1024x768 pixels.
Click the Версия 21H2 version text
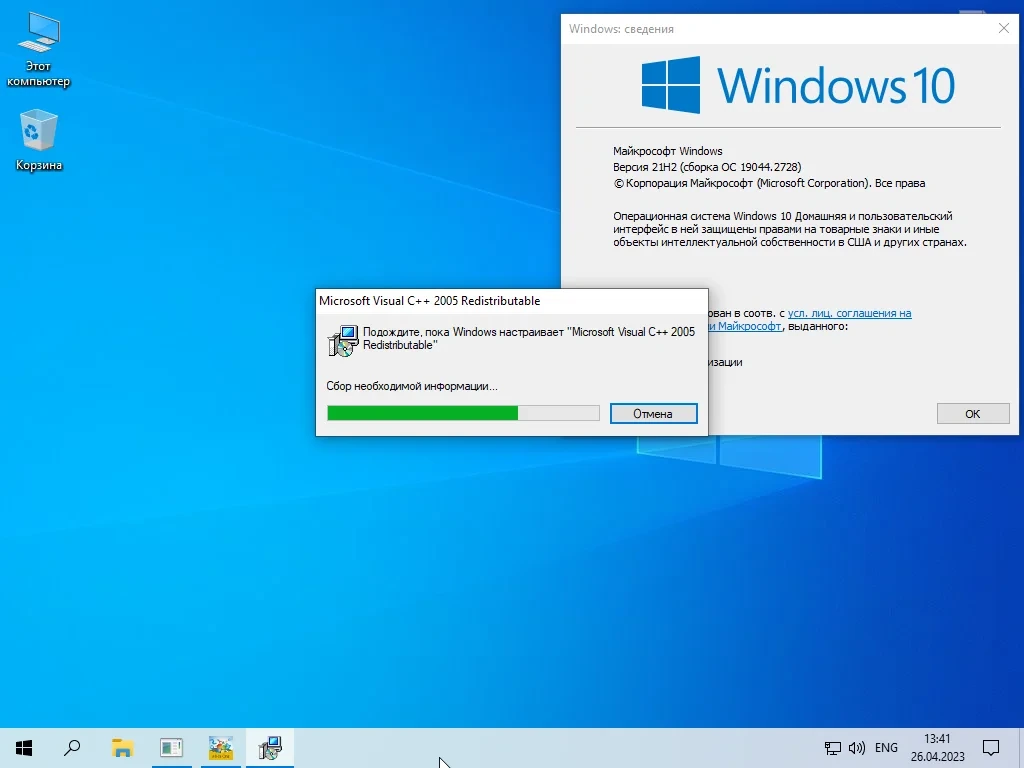point(707,167)
